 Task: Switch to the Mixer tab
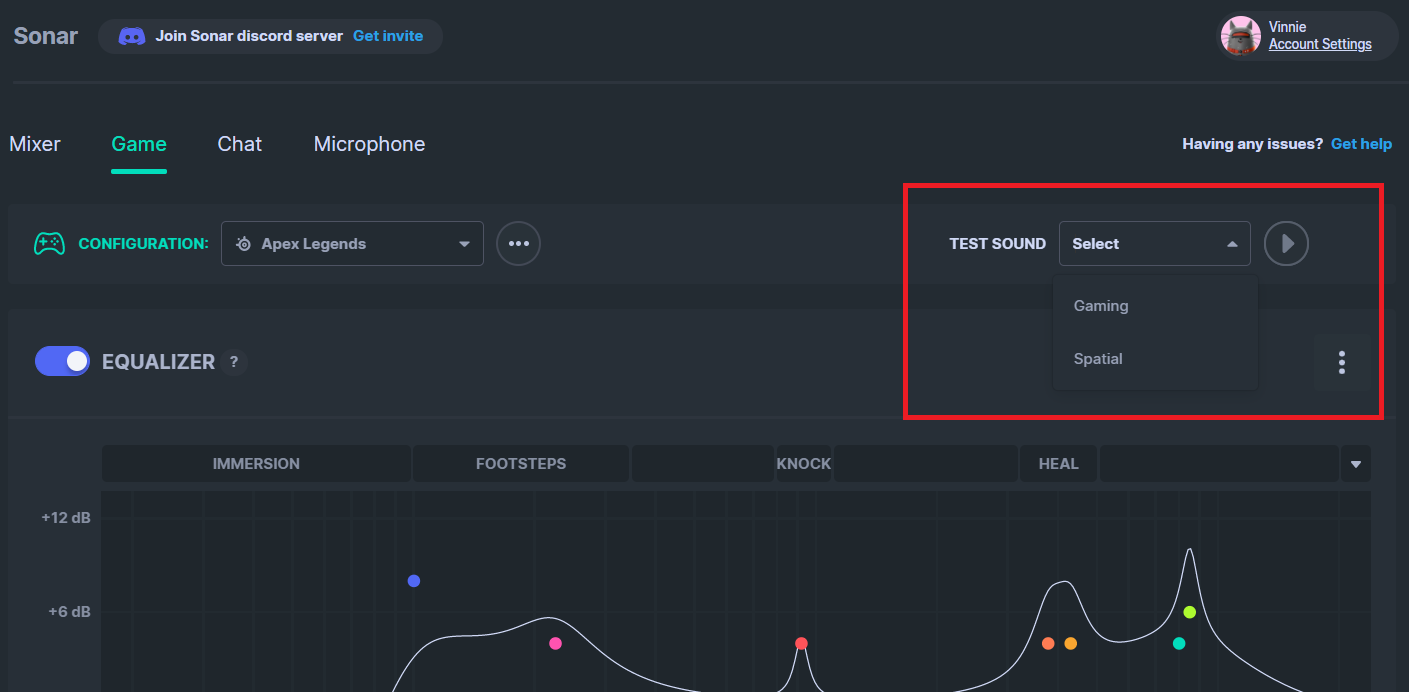(x=34, y=143)
